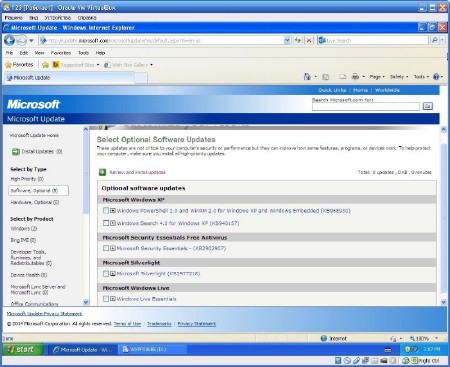This screenshot has height=367, width=450.
Task: Open the Page toolbar menu
Action: click(377, 77)
